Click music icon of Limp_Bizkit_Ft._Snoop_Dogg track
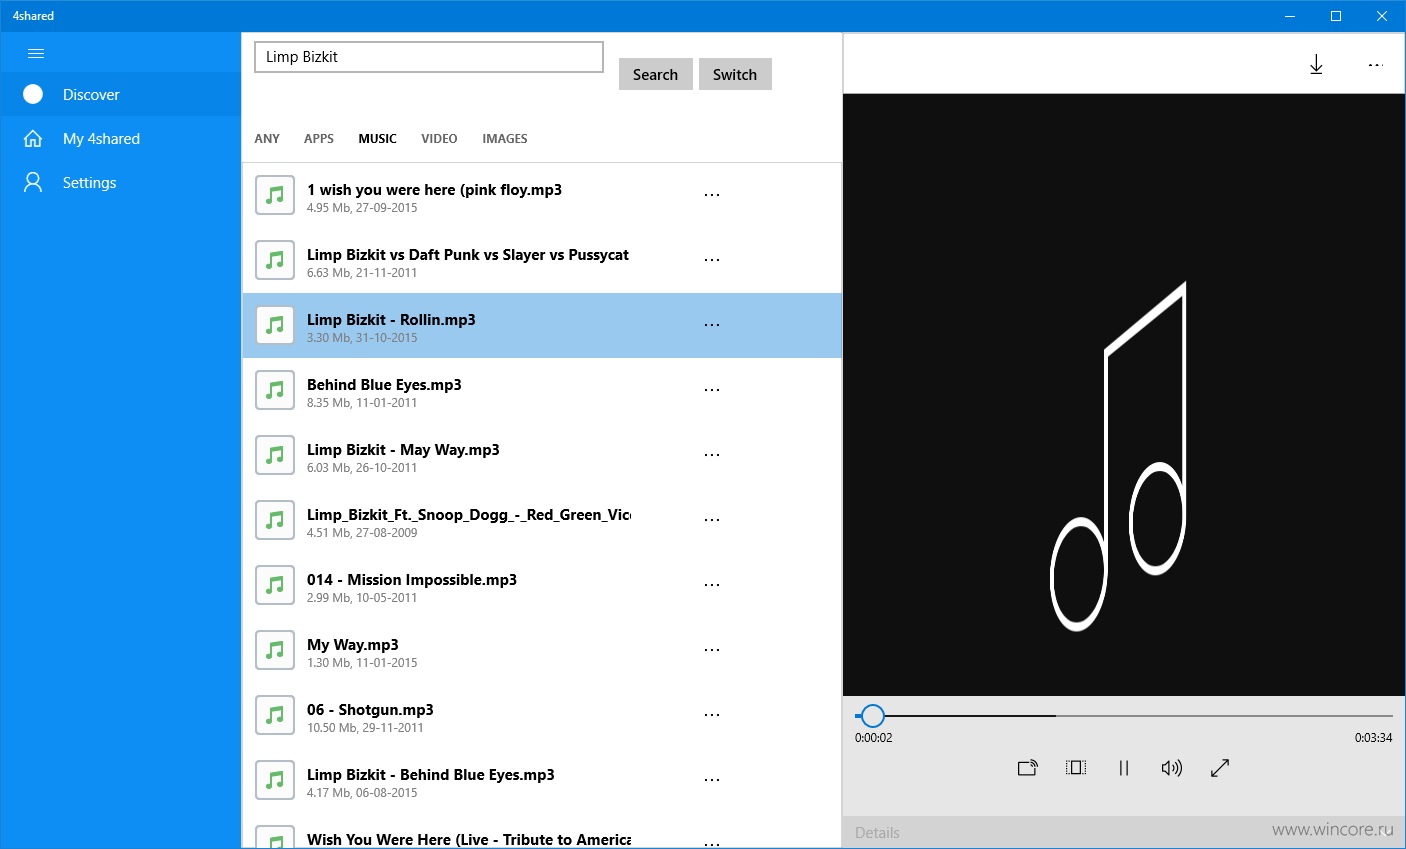Viewport: 1406px width, 849px height. pos(275,520)
